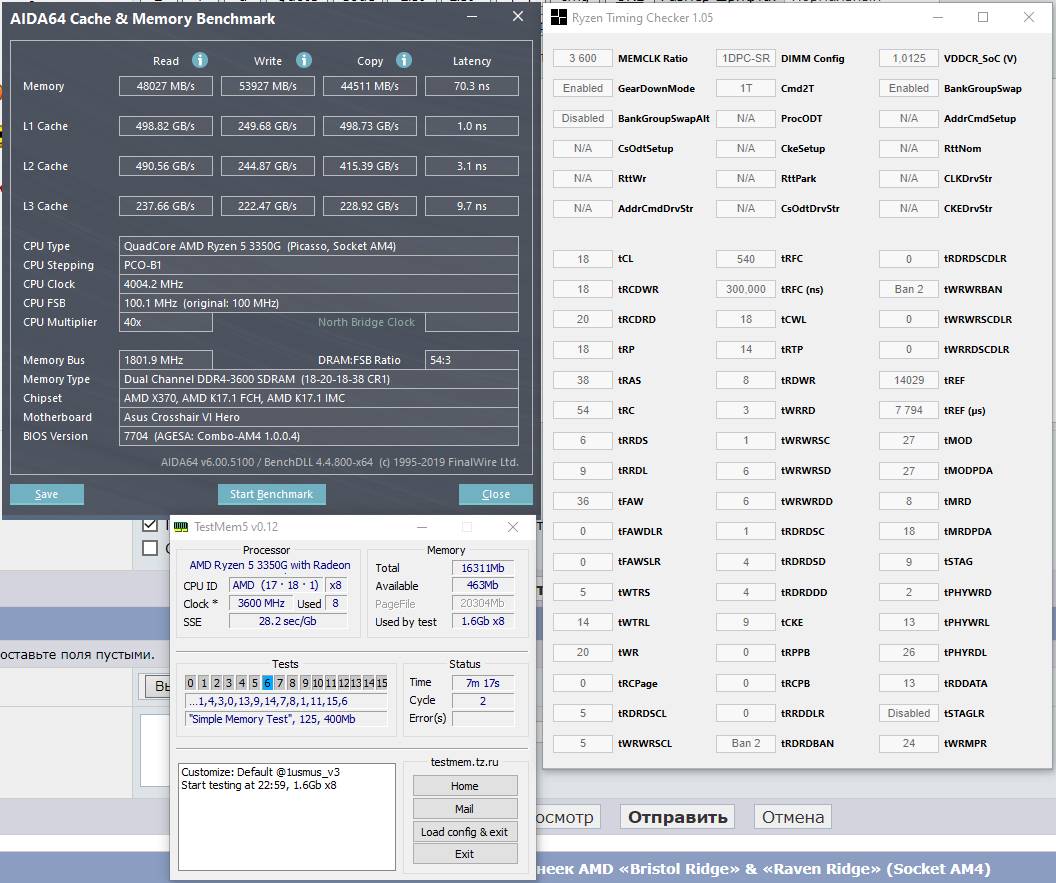Select test number 0 in TestMem5 list
This screenshot has height=883, width=1056.
191,683
